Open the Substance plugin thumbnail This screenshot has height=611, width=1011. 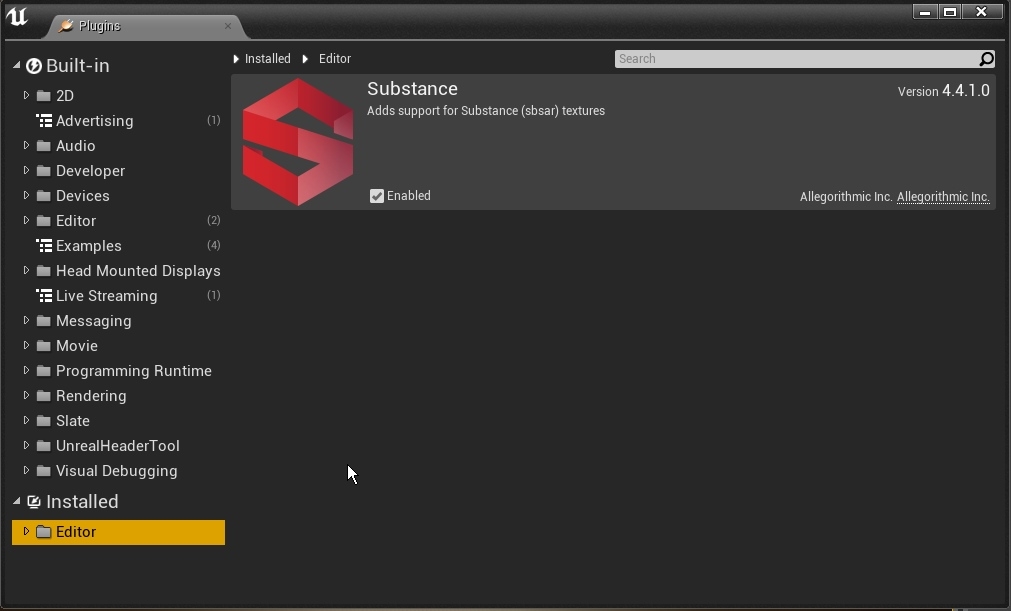coord(297,141)
